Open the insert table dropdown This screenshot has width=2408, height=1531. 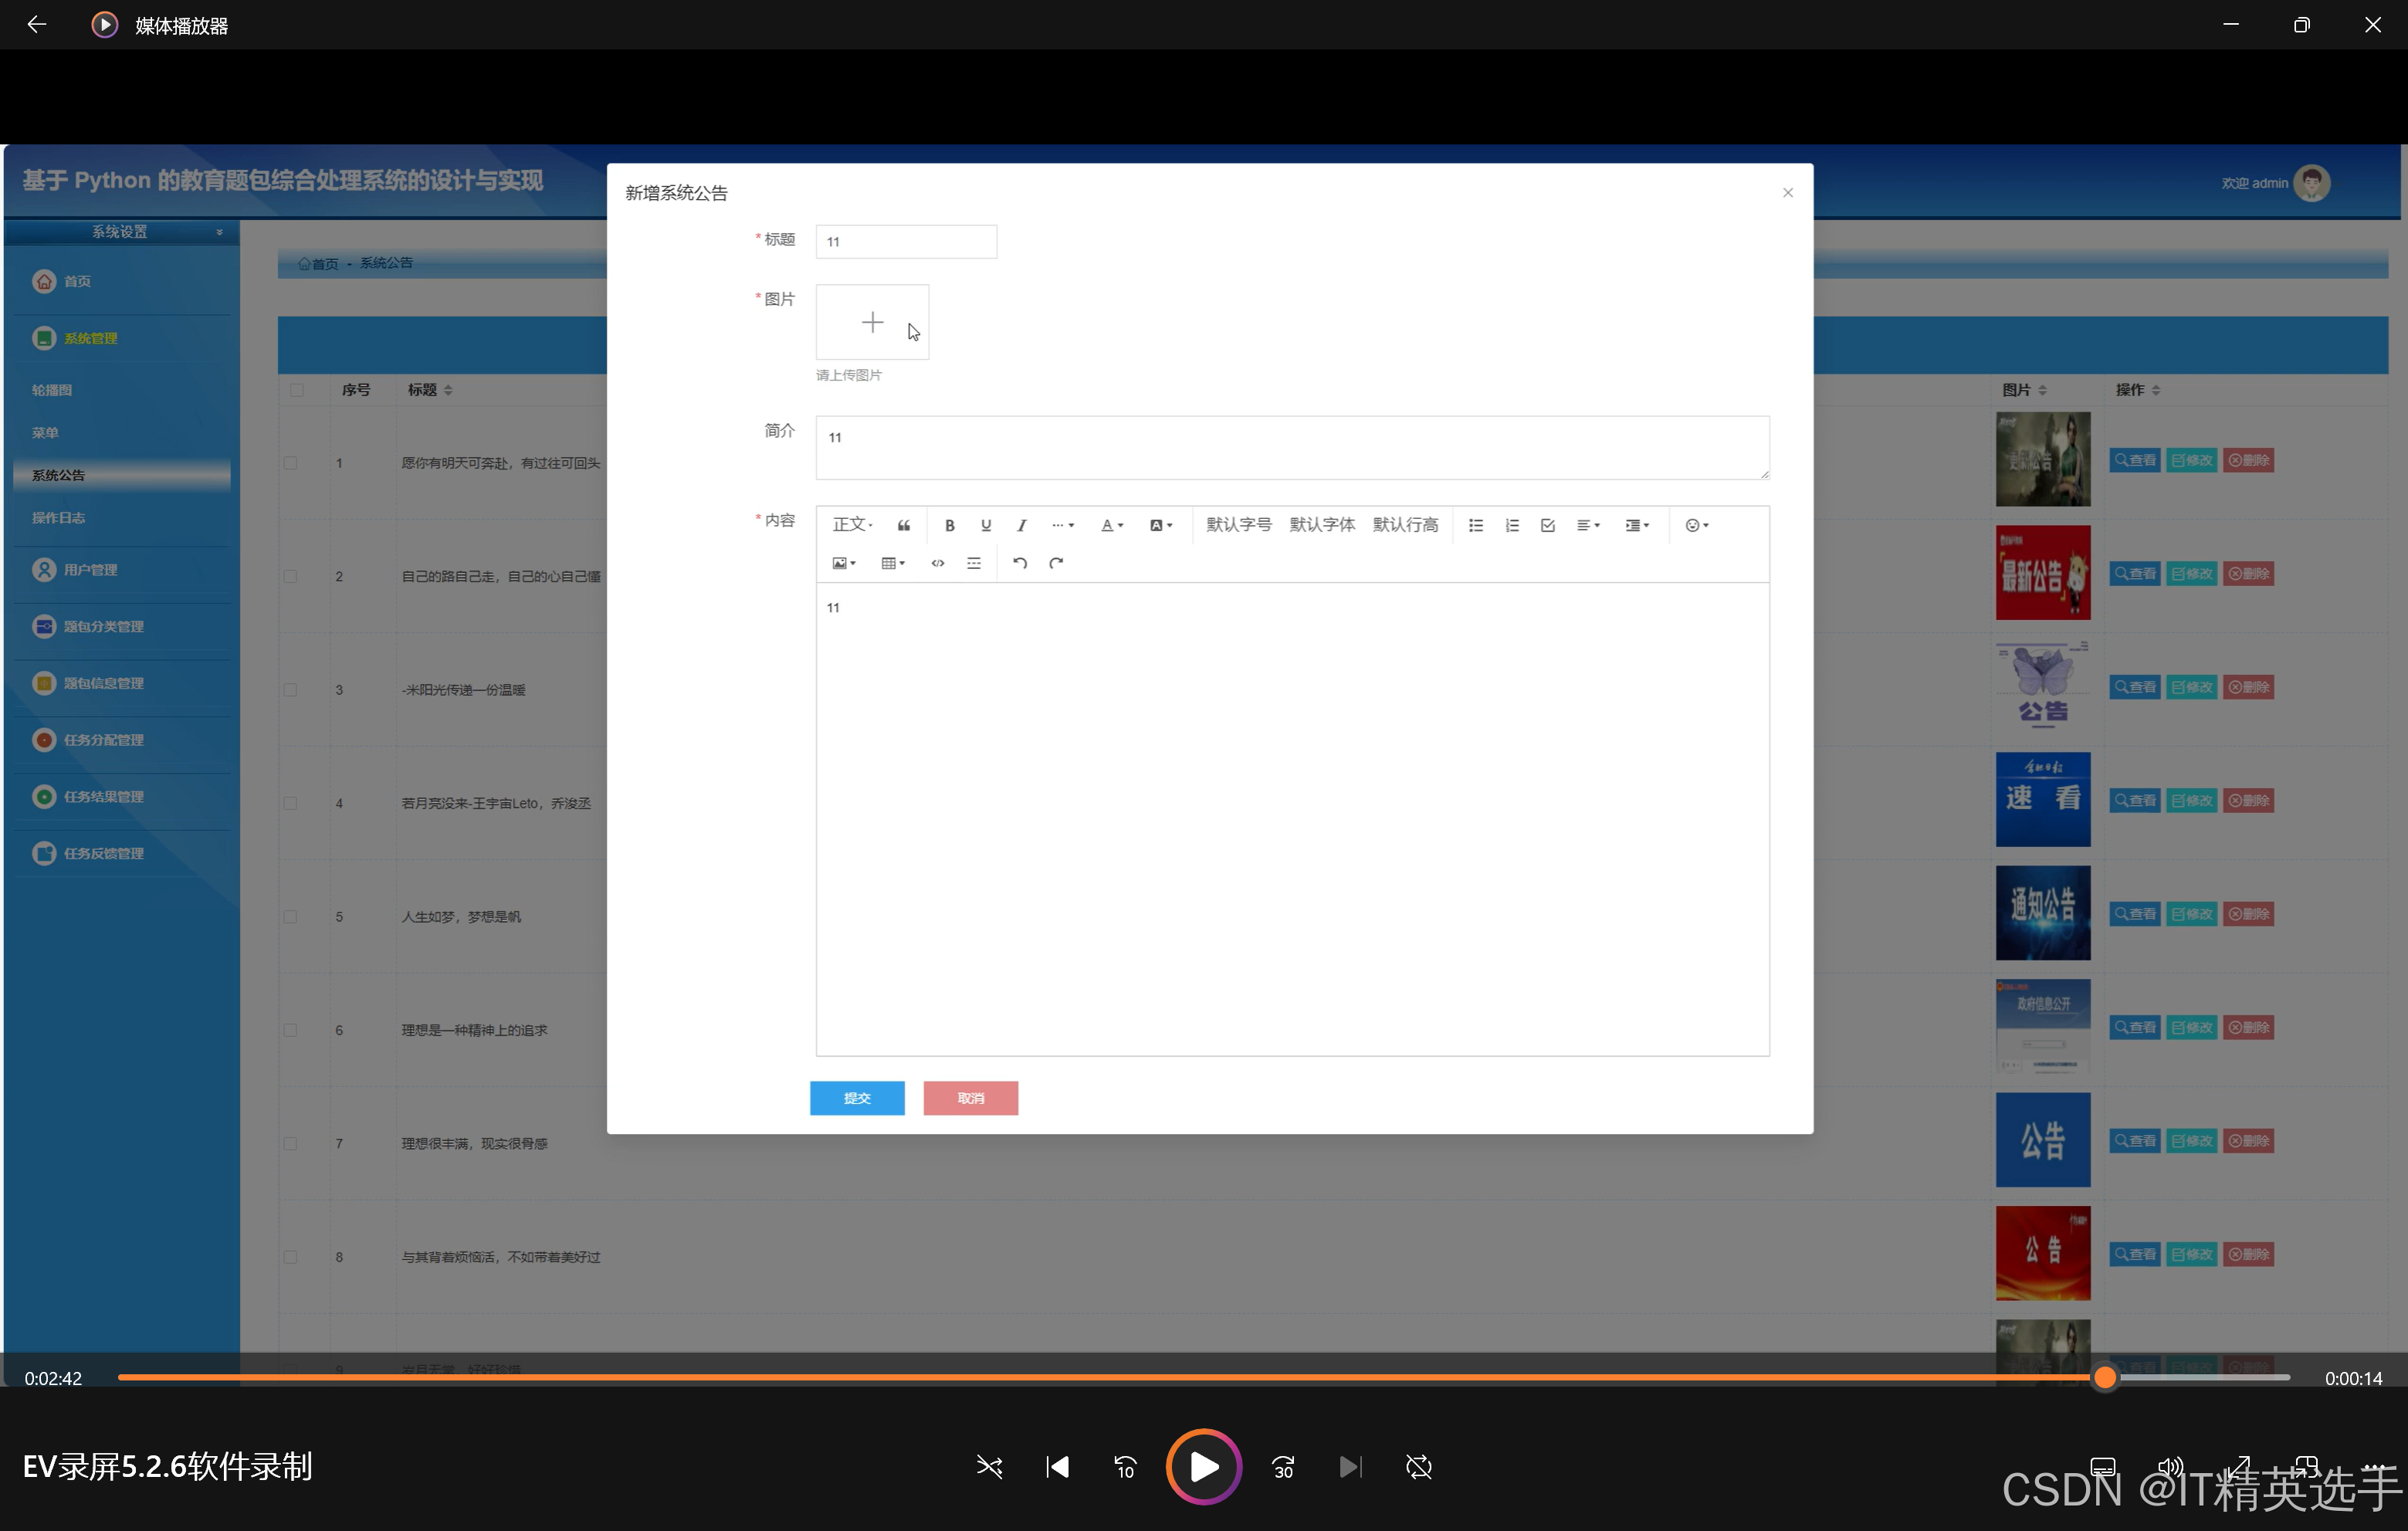(x=893, y=563)
